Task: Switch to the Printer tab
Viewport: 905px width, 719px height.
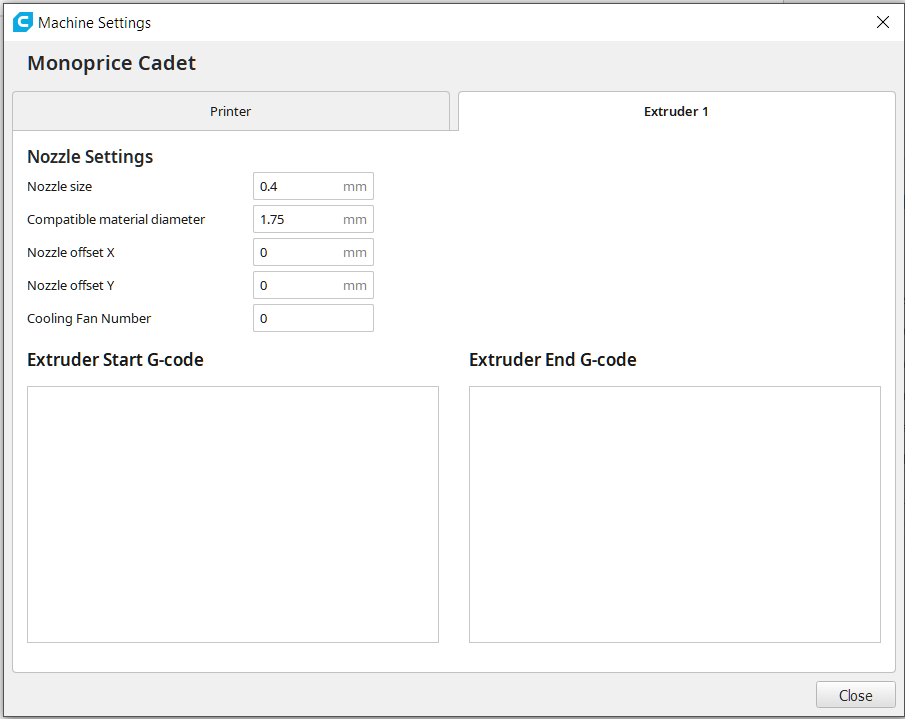Action: coord(231,111)
